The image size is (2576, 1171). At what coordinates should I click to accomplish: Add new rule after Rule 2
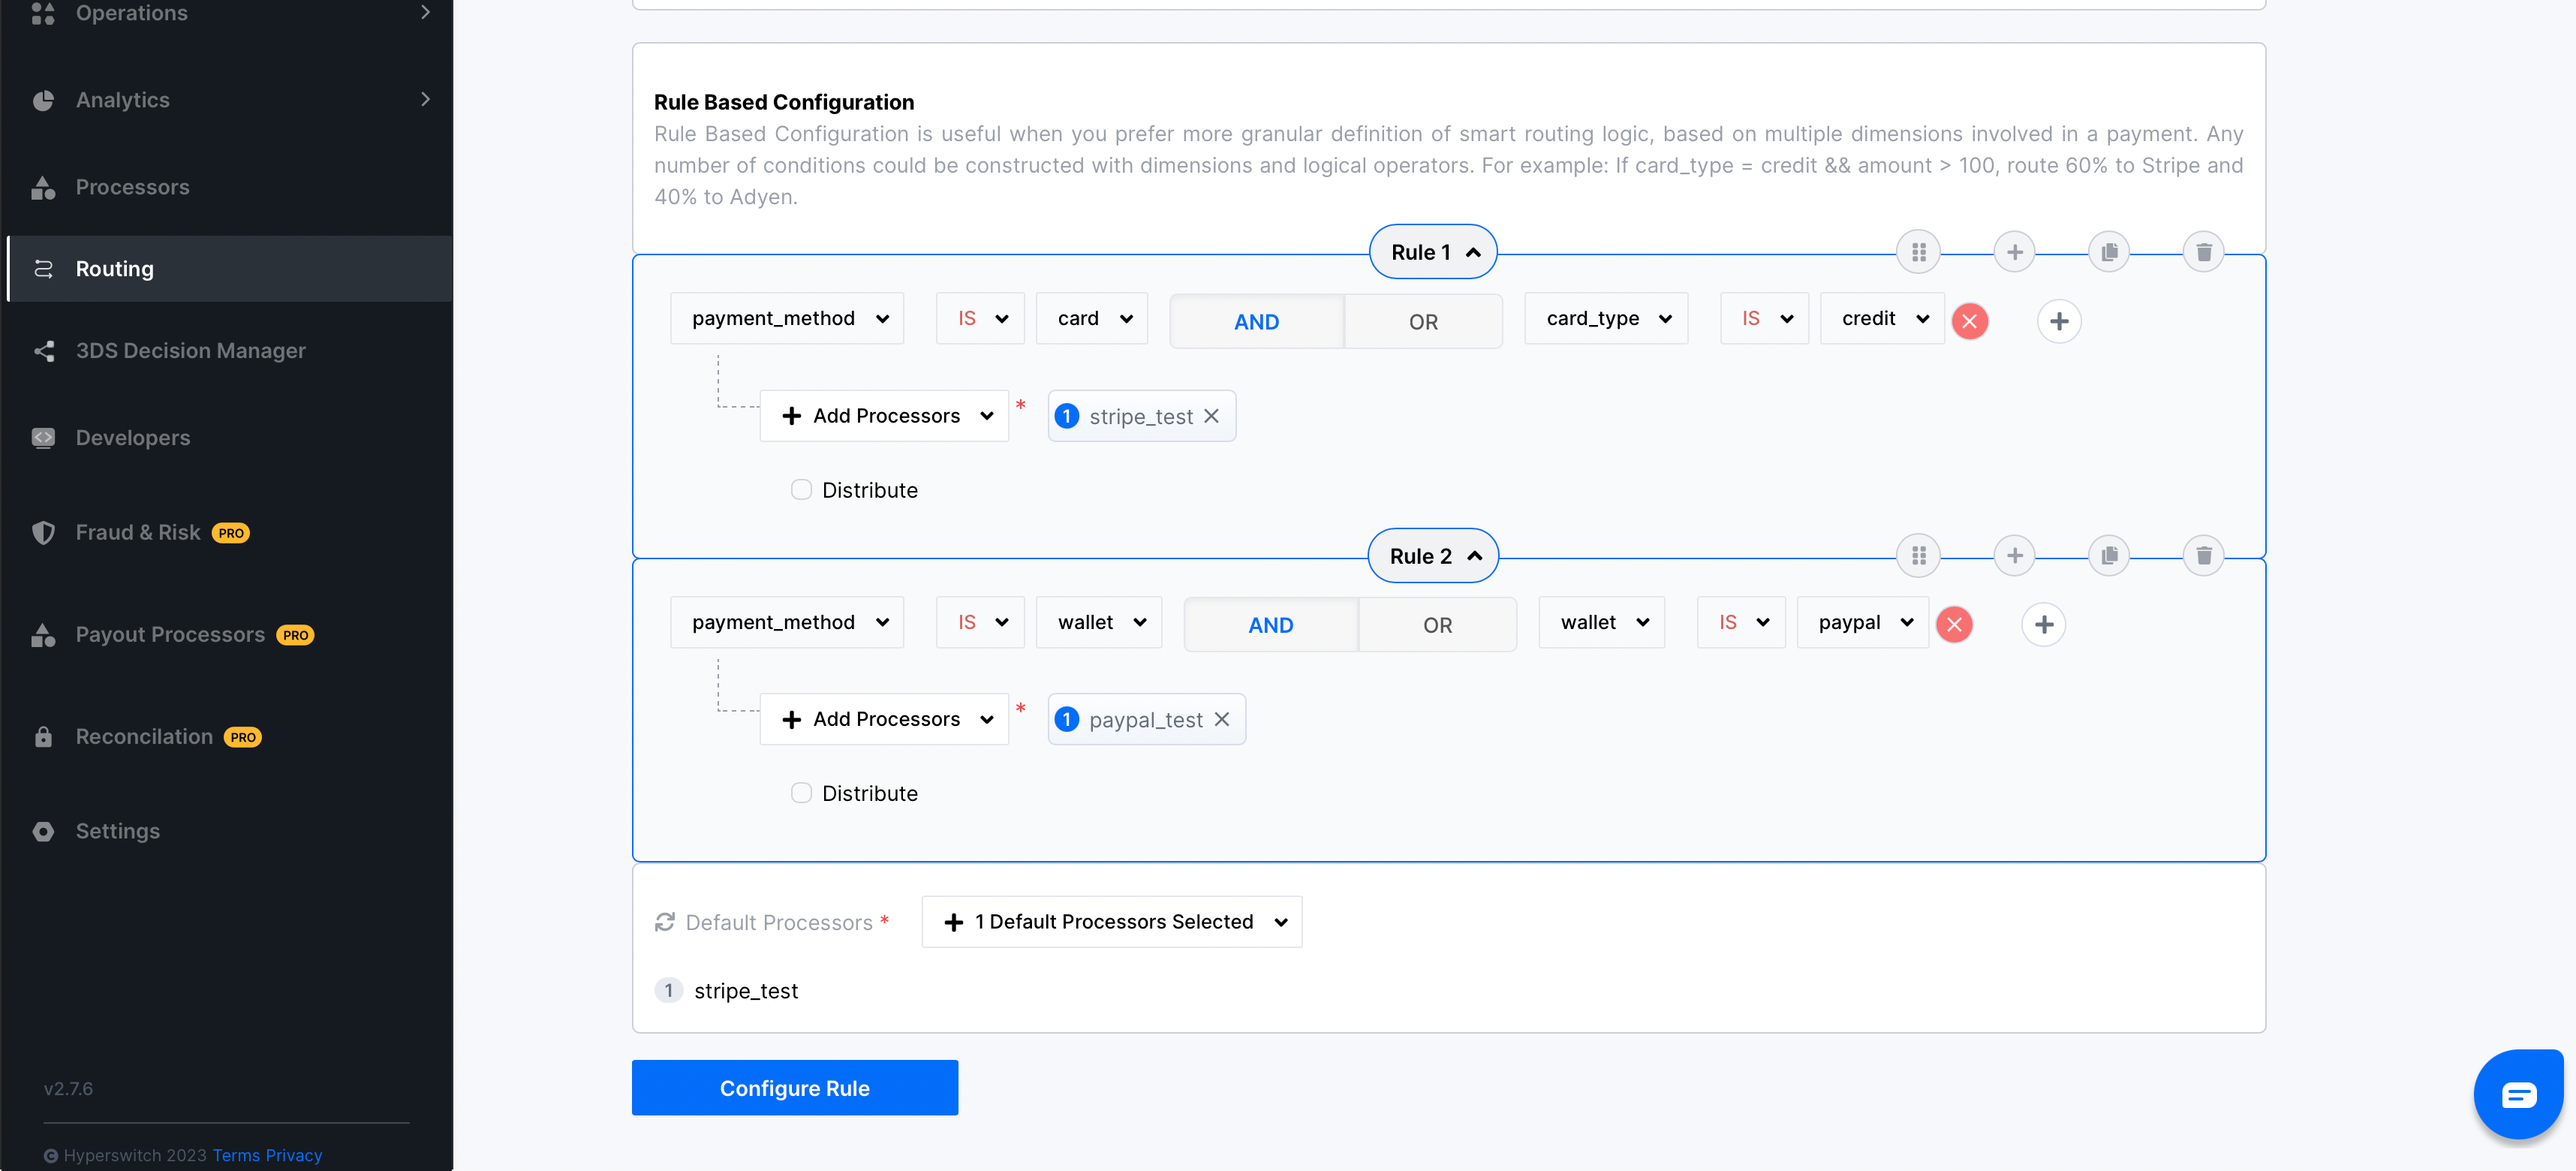pos(2014,555)
